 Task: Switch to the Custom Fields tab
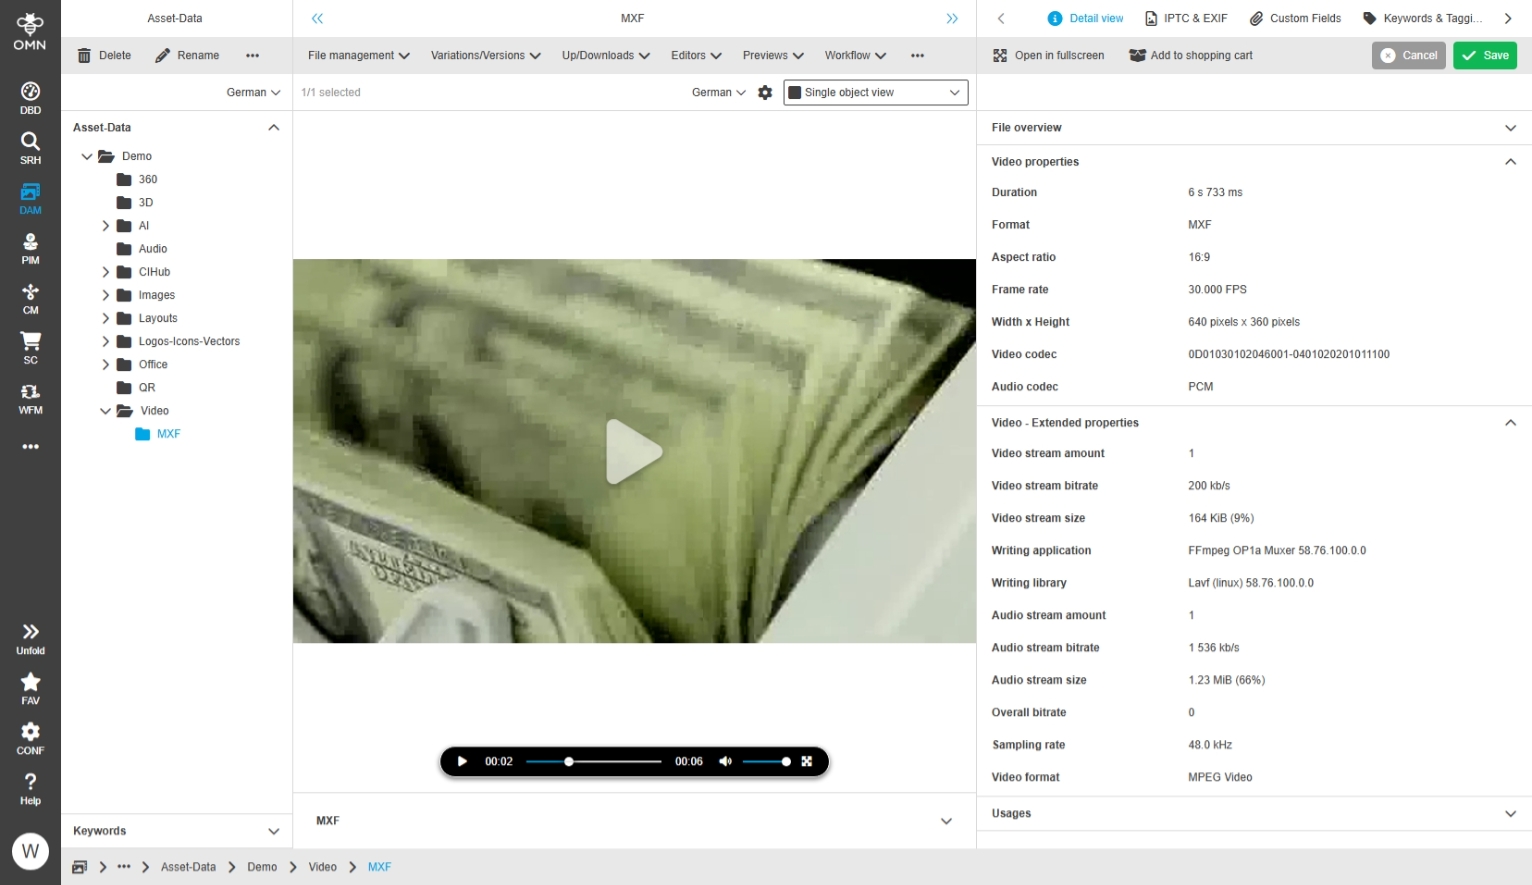1295,18
